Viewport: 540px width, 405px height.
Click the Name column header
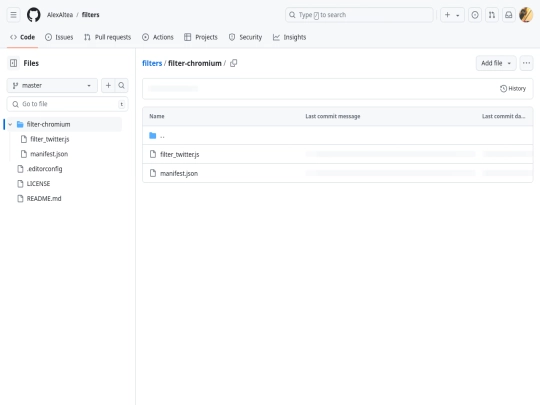[157, 116]
